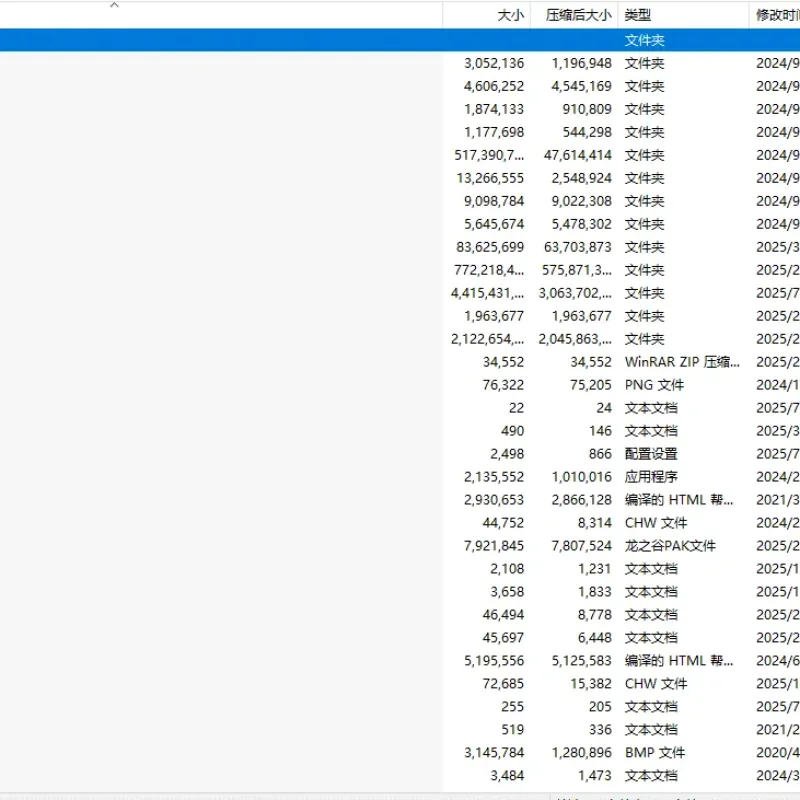800x800 pixels.
Task: Select the 应用程序 row sized 2,135,552
Action: point(400,477)
